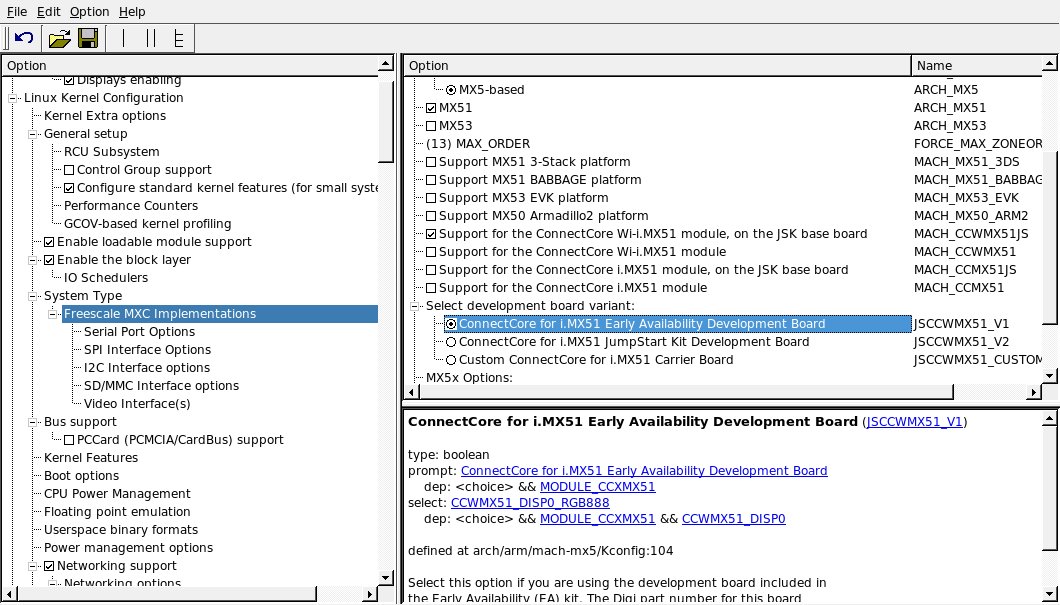The width and height of the screenshot is (1060, 605).
Task: Click scroll-down arrow of options list
Action: click(1049, 376)
